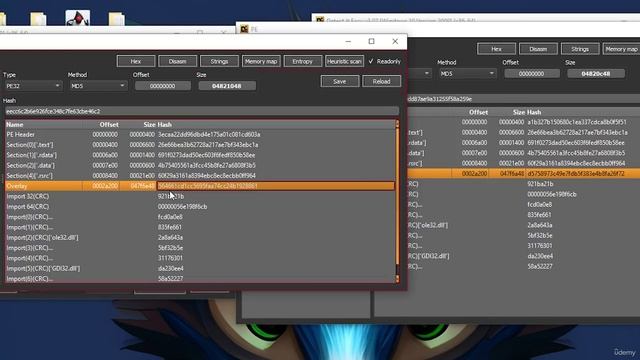Select the Section(2)['.data'] row

(200, 165)
